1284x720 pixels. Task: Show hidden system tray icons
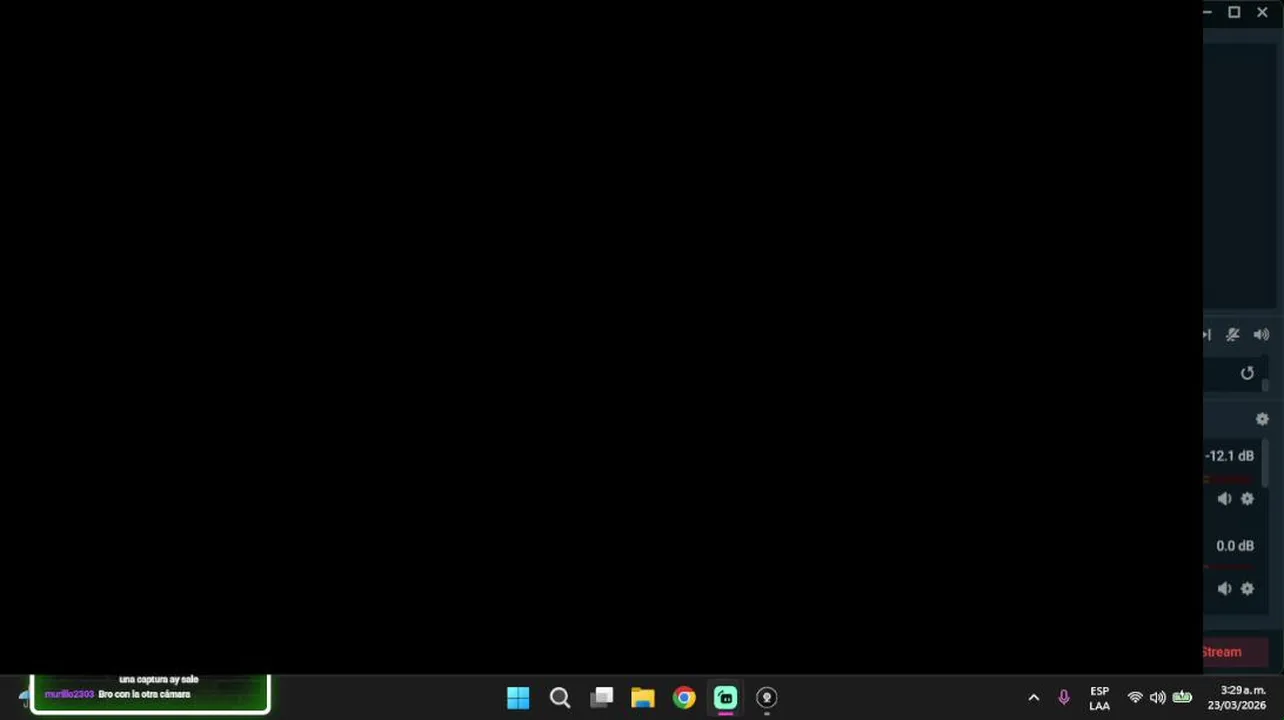1034,698
